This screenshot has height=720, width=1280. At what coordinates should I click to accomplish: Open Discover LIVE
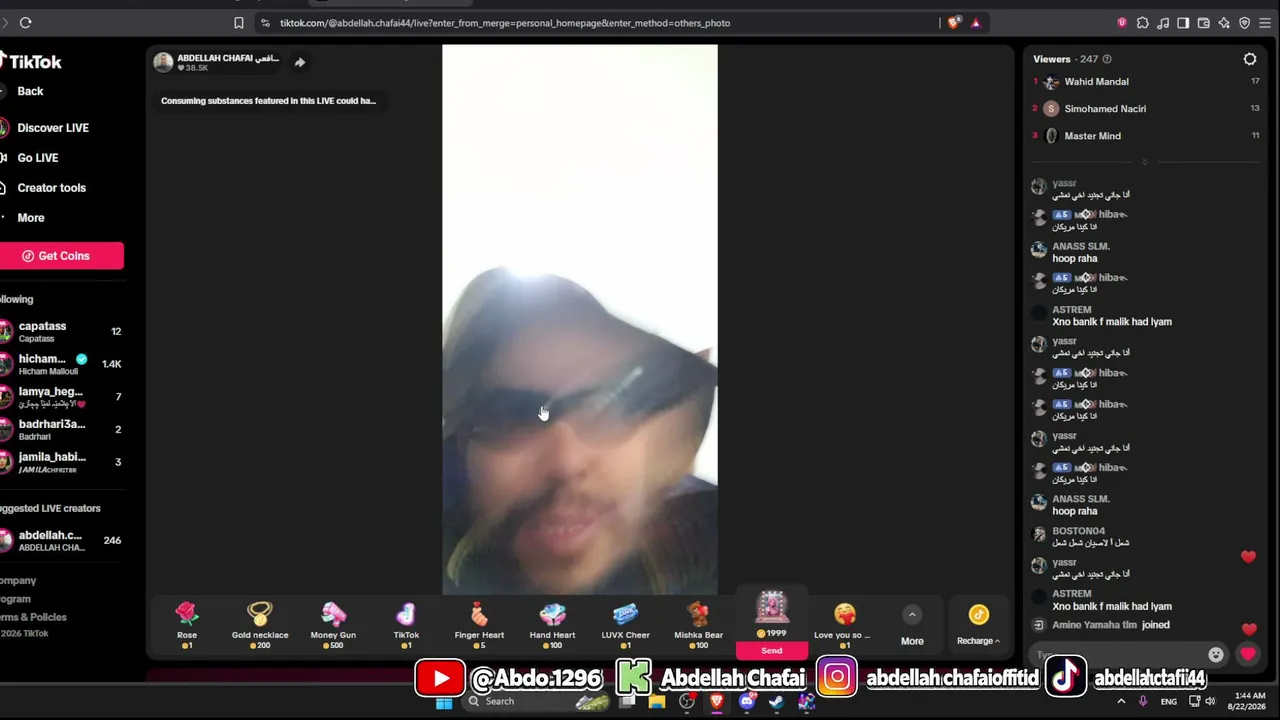point(53,128)
